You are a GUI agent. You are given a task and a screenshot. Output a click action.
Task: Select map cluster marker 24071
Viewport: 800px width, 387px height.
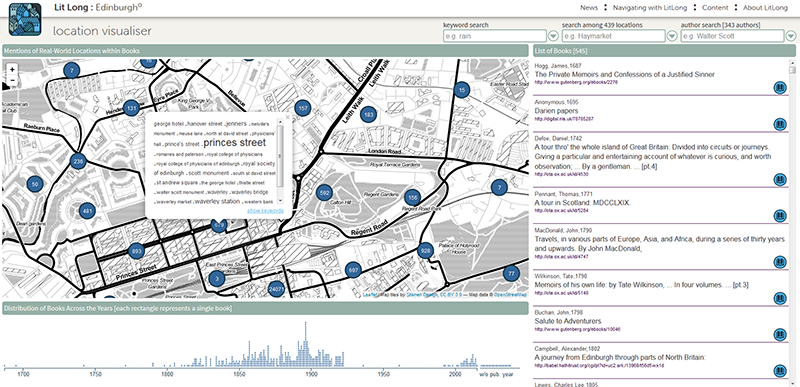pyautogui.click(x=276, y=290)
